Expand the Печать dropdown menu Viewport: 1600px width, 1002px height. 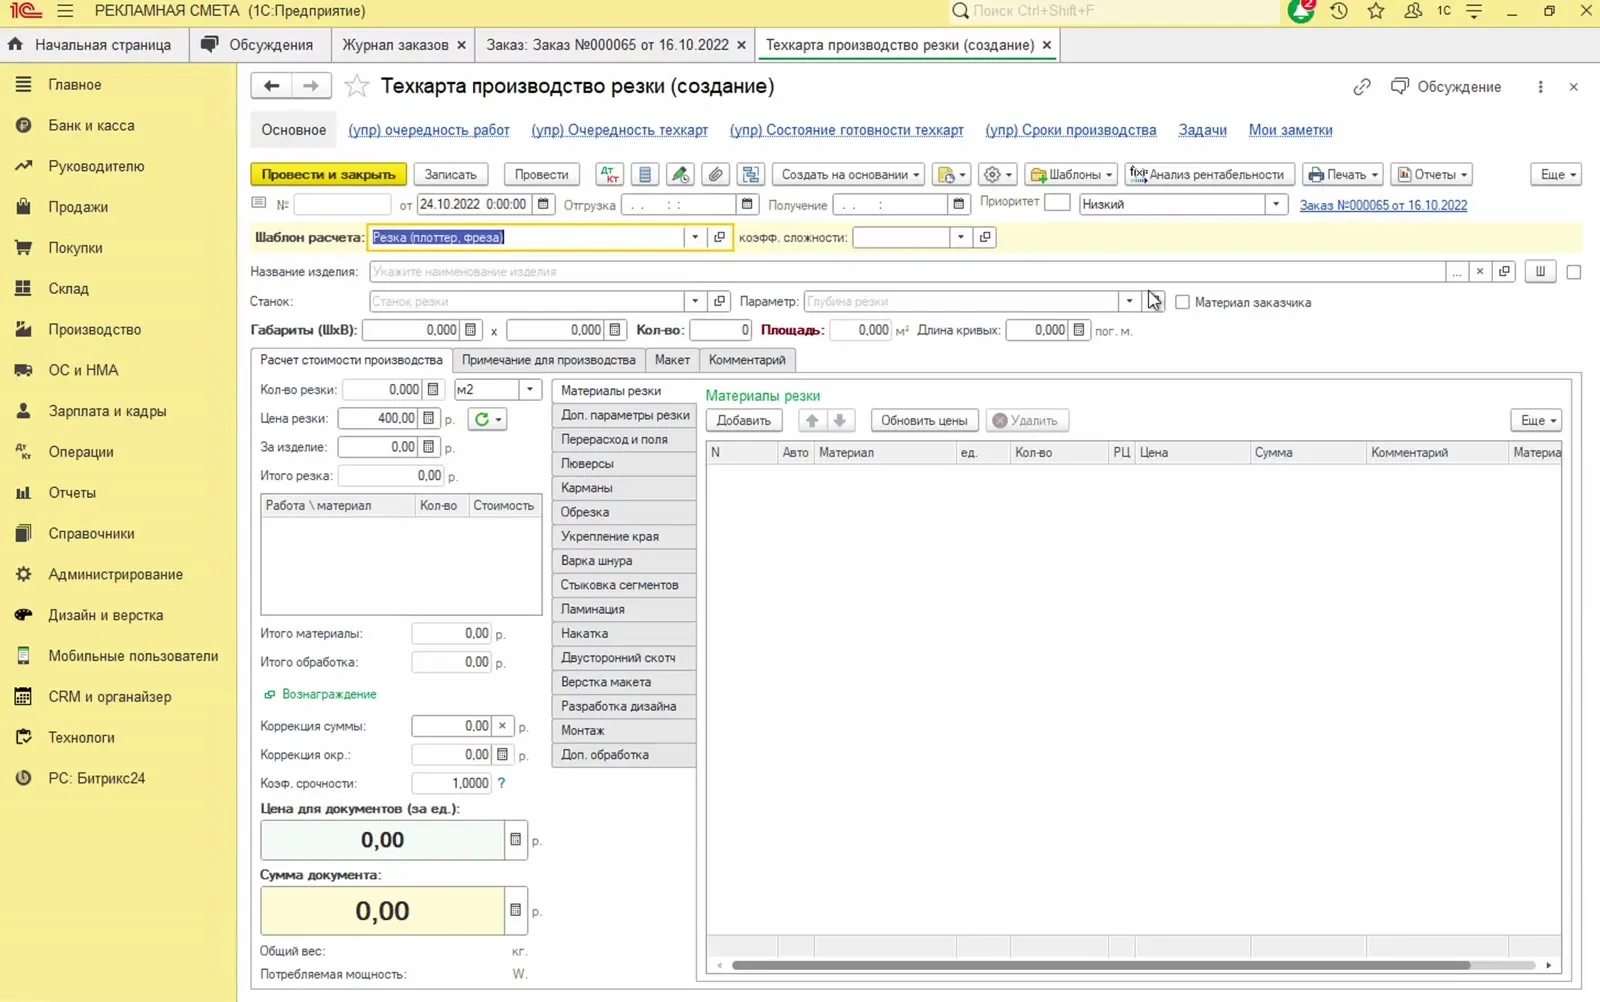coord(1343,174)
